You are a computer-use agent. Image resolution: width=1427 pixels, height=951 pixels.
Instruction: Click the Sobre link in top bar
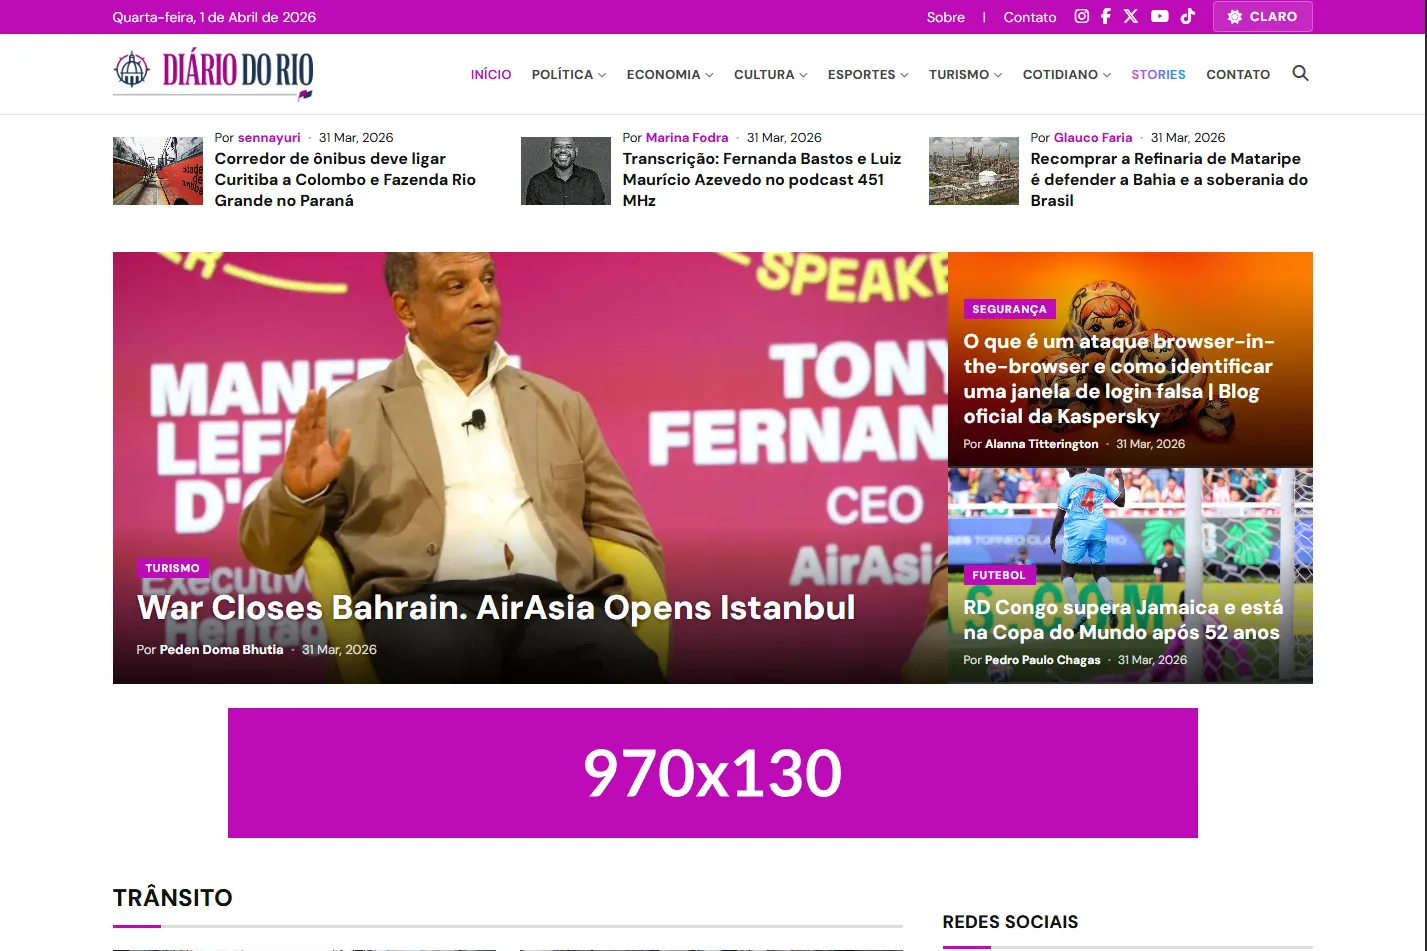946,17
